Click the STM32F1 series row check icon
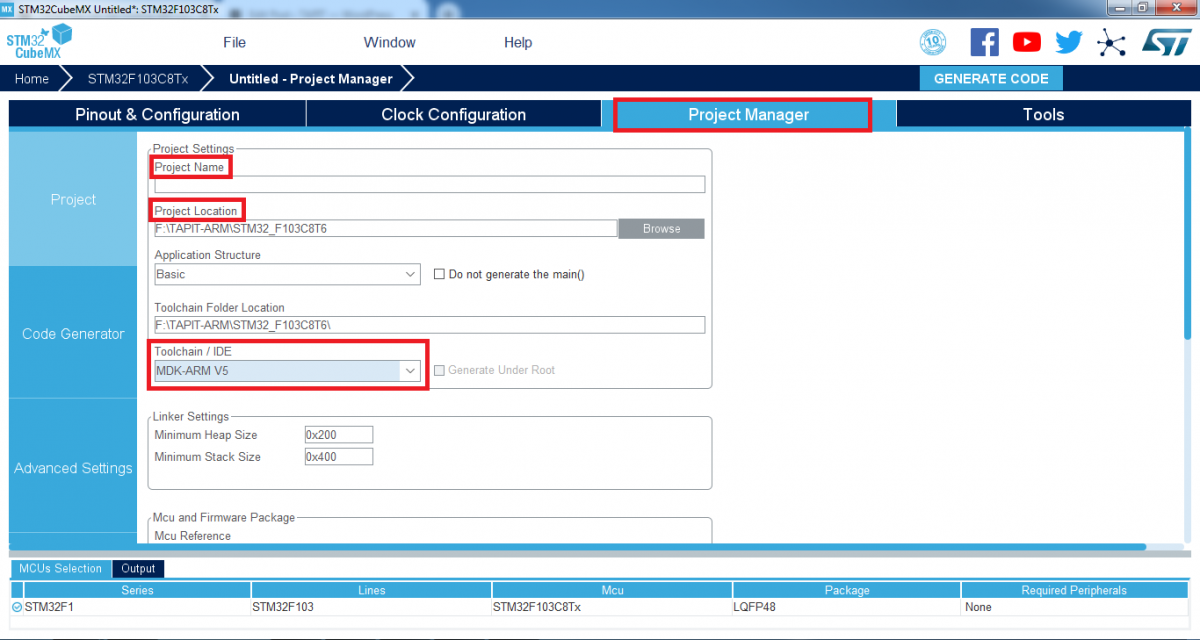 [x=16, y=607]
